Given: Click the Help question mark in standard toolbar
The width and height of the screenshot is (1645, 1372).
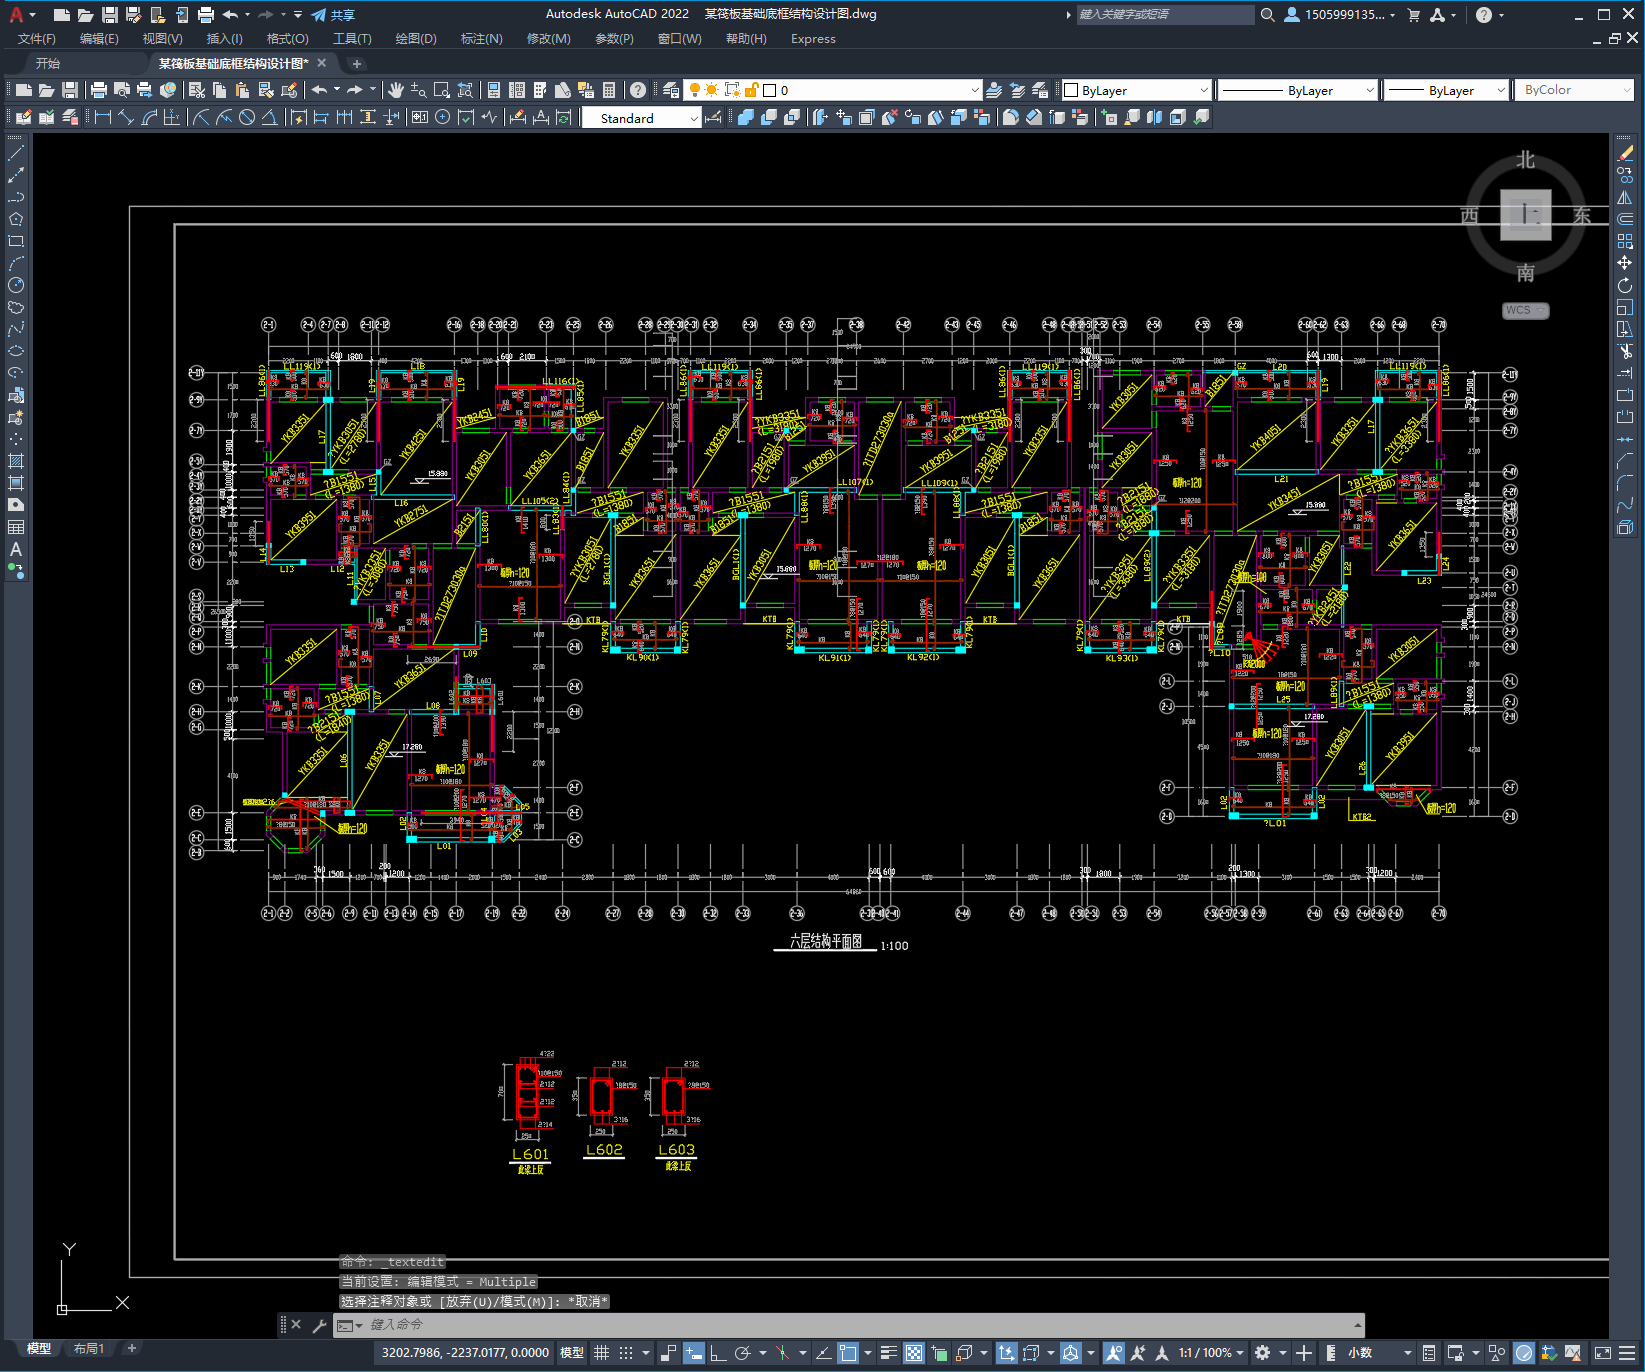Looking at the screenshot, I should [x=638, y=90].
